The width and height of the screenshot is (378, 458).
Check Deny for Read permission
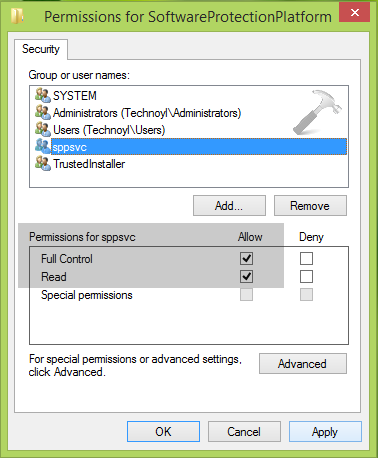point(306,276)
